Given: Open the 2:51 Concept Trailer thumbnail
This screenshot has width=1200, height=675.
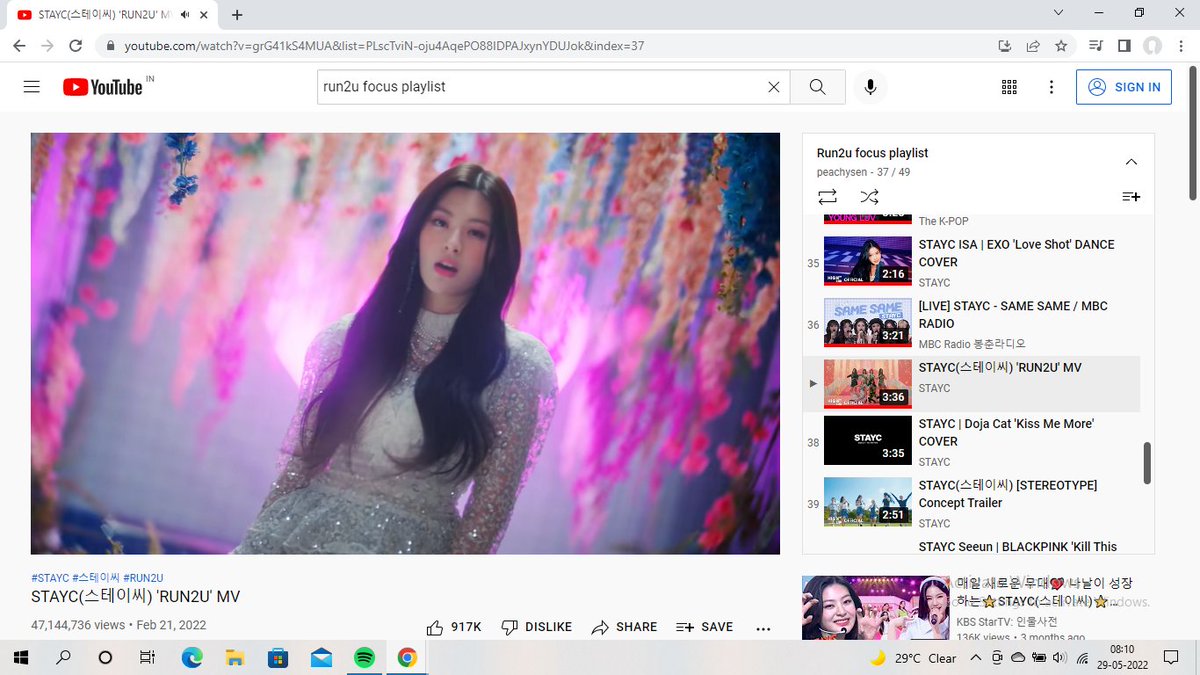Looking at the screenshot, I should pos(867,502).
